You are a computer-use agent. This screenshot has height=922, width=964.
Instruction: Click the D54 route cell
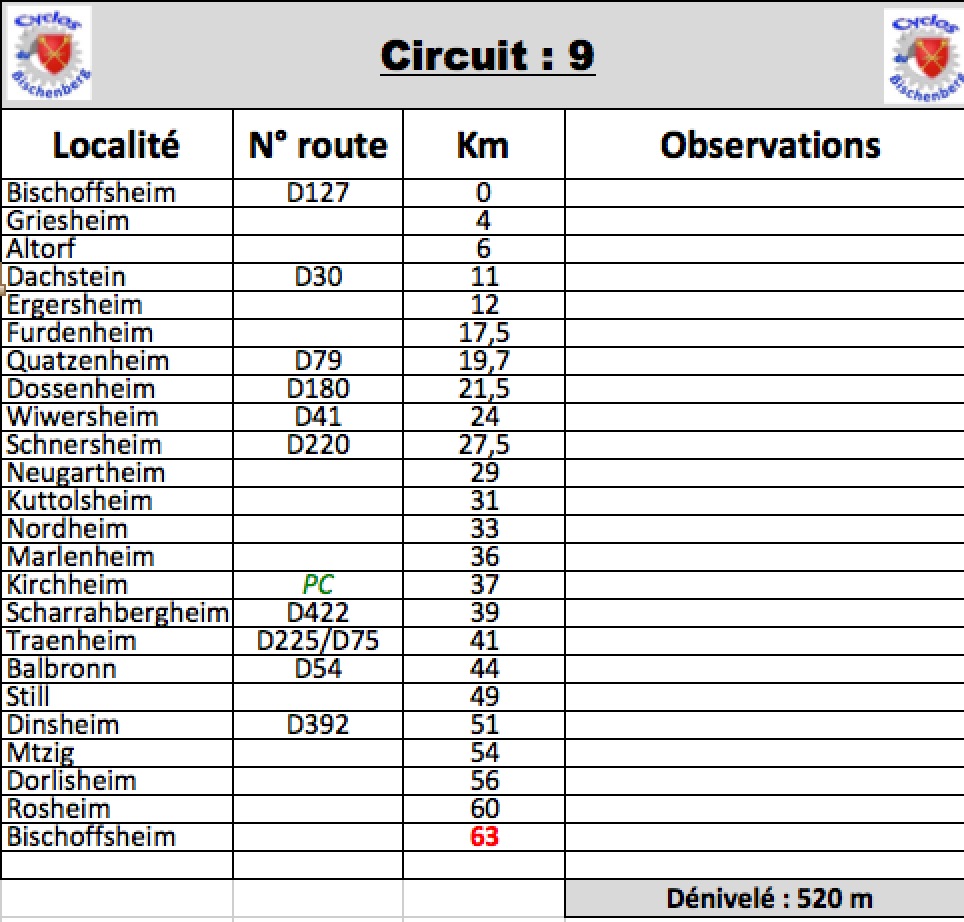[318, 669]
